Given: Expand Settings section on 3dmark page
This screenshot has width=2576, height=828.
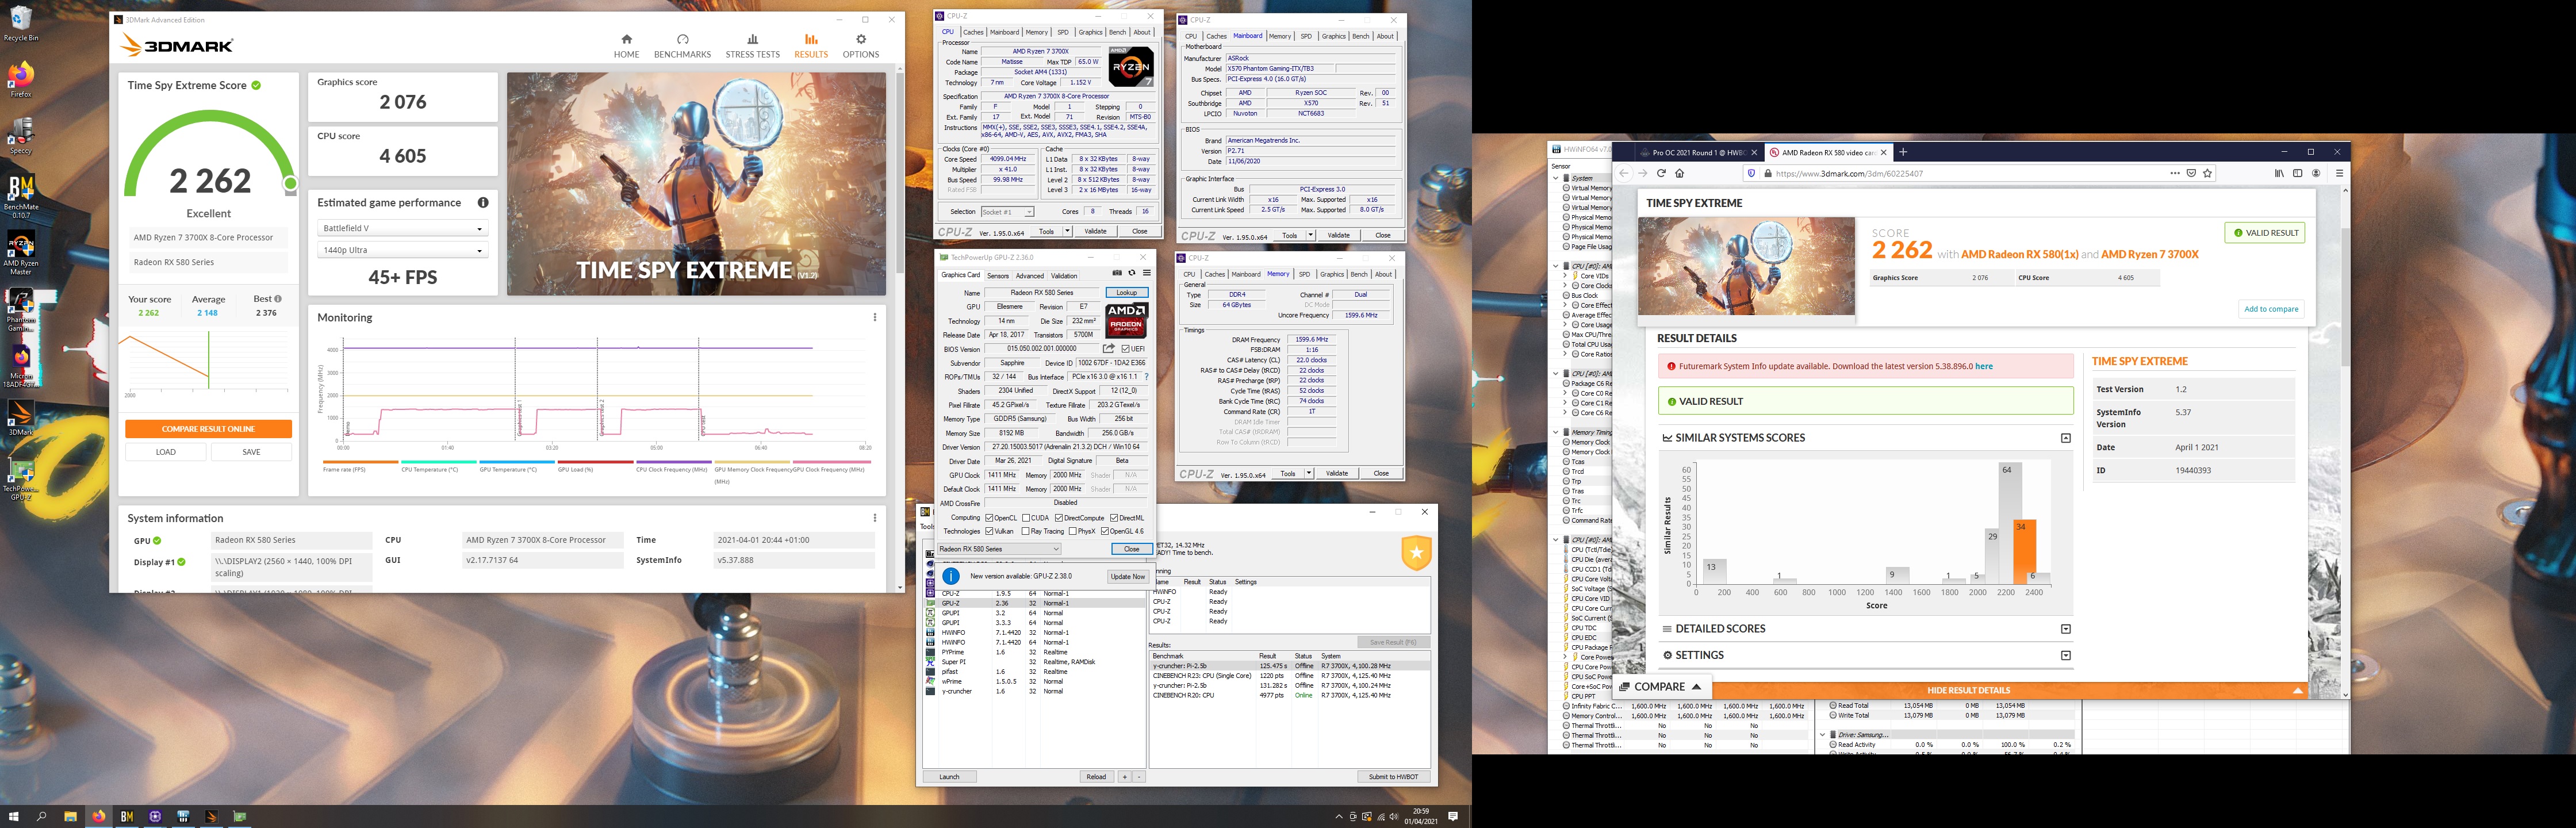Looking at the screenshot, I should (2065, 655).
